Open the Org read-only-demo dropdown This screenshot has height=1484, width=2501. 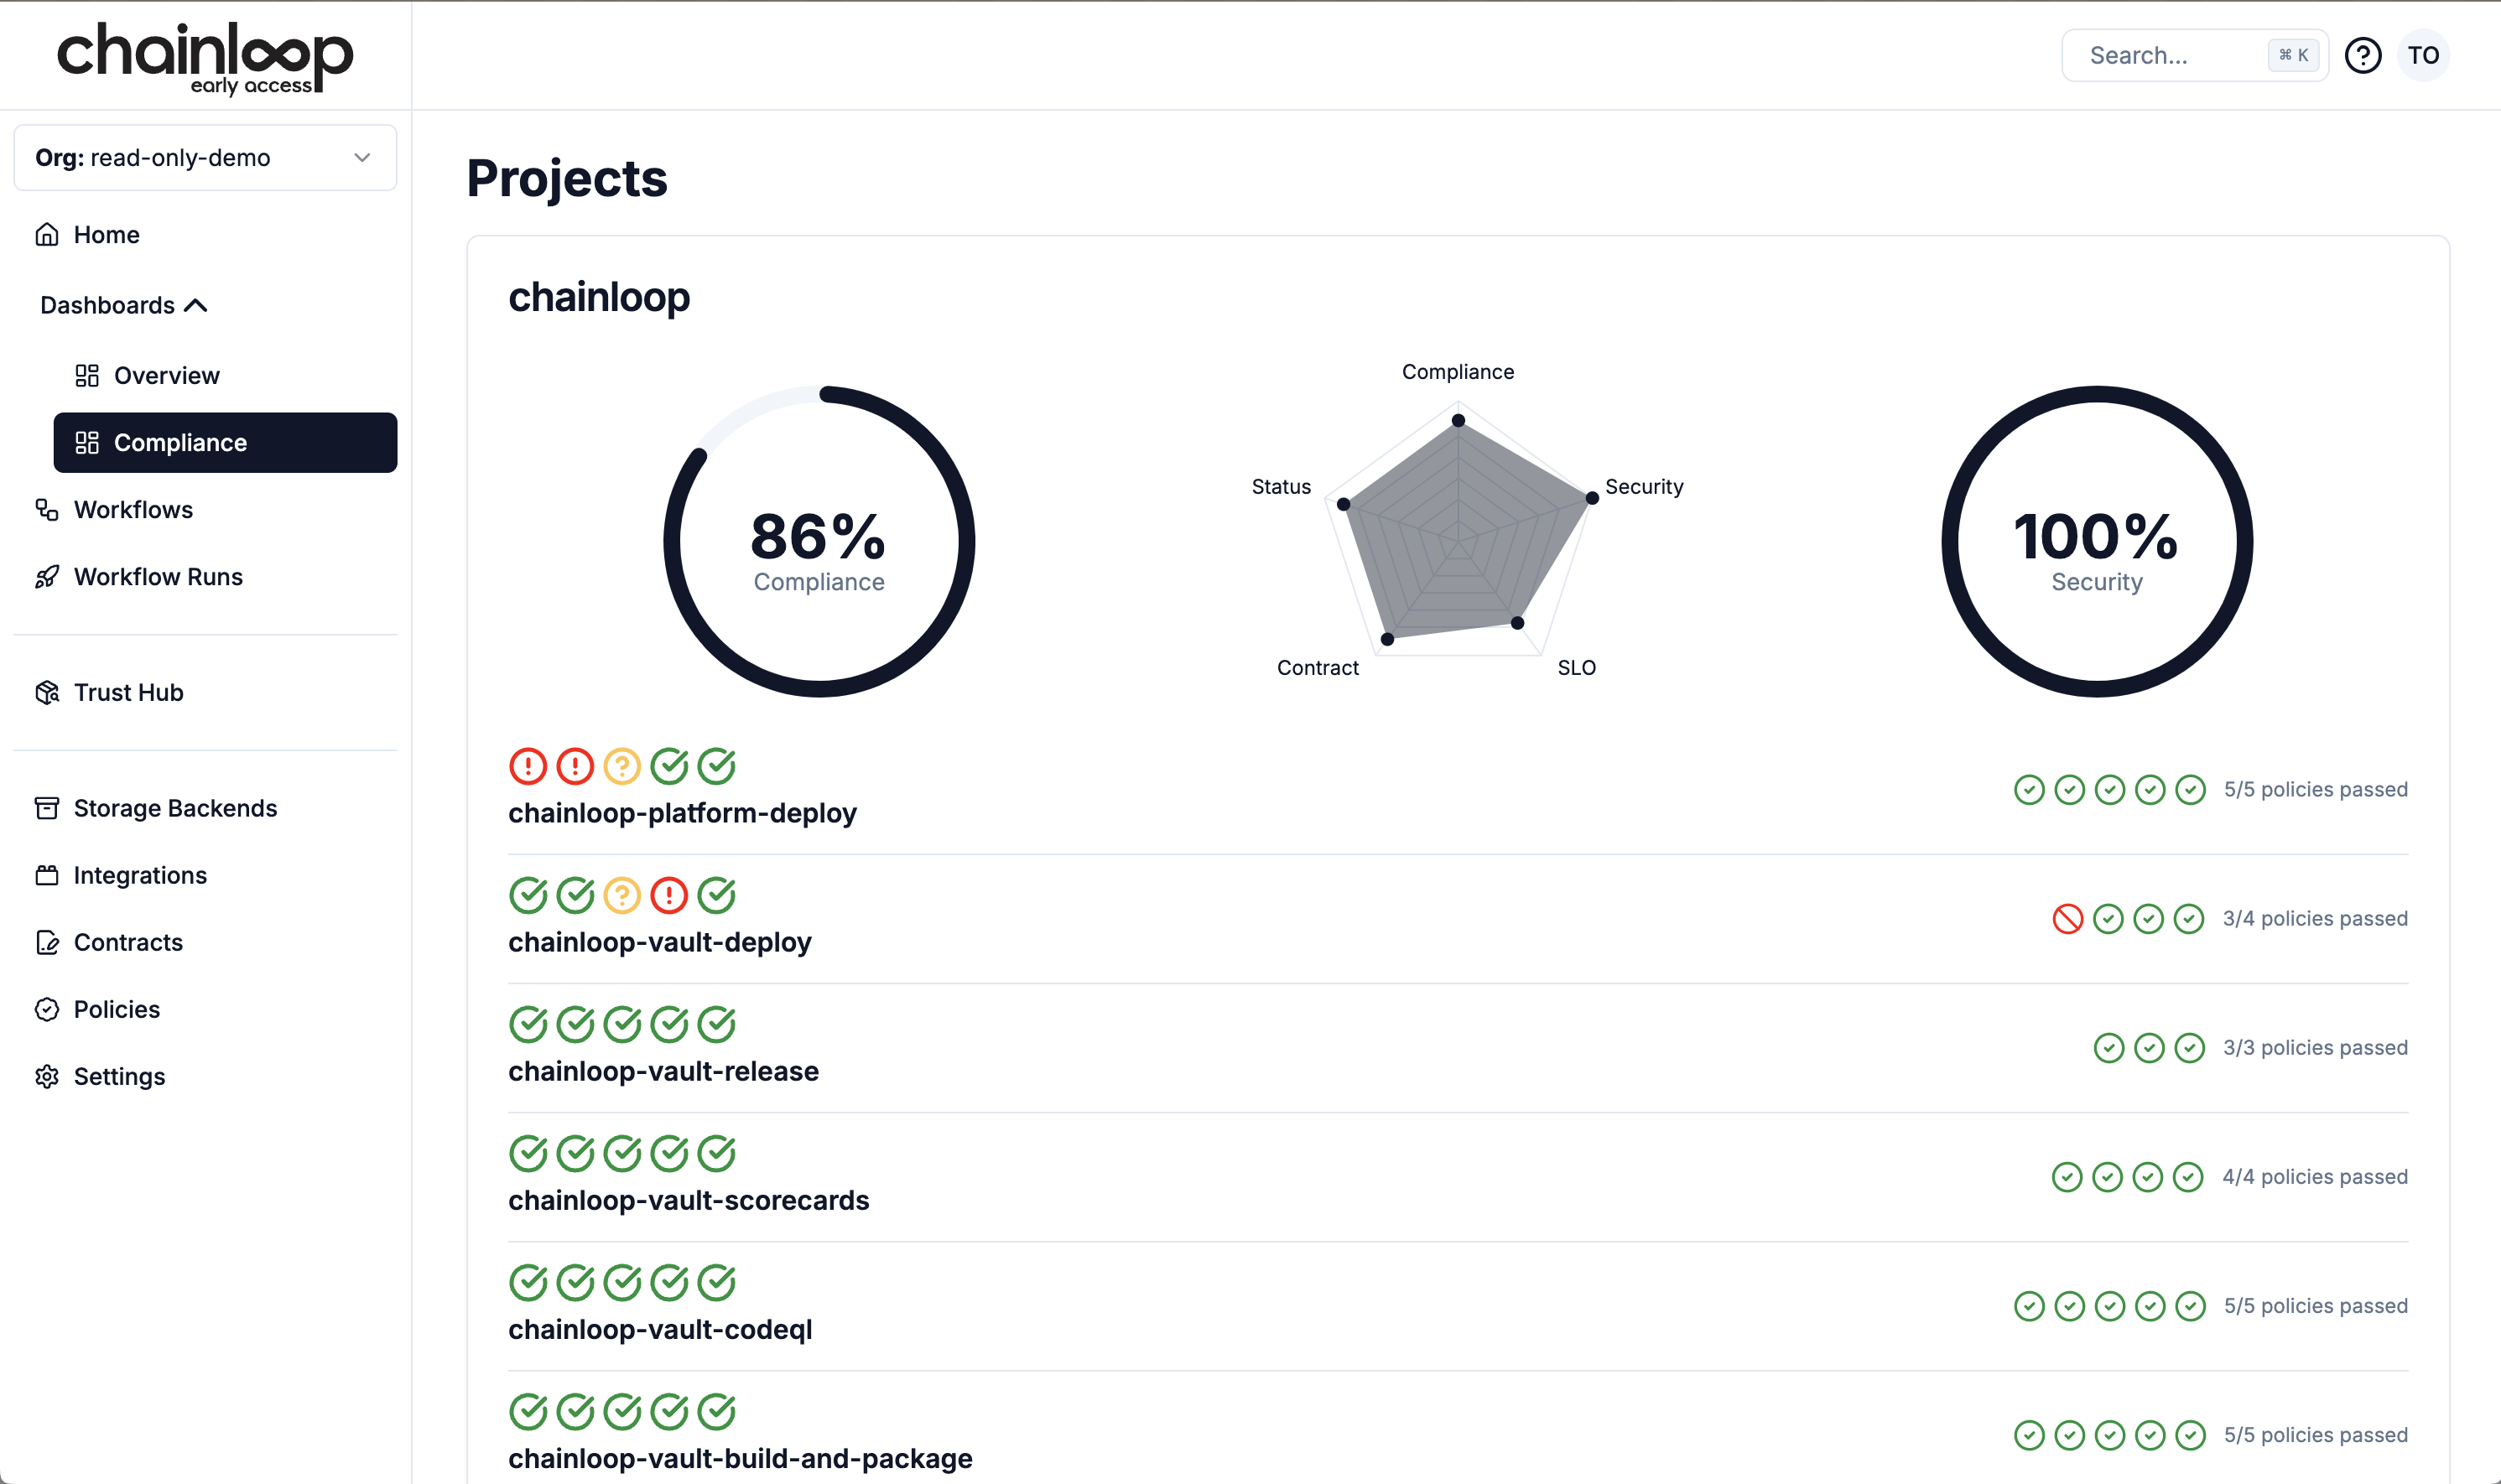[205, 158]
